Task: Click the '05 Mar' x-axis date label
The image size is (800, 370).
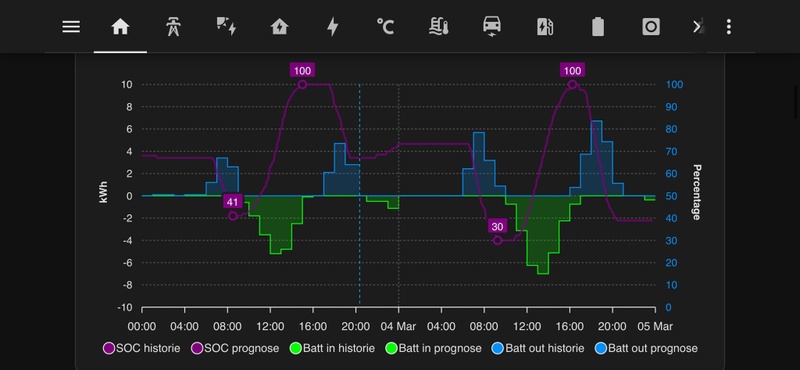Action: [656, 326]
